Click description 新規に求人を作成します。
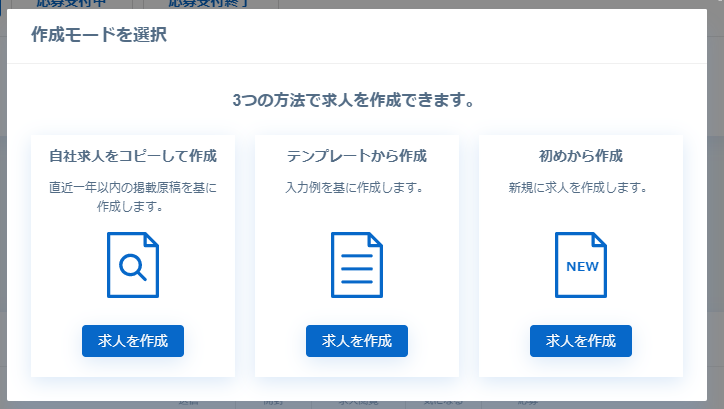 [578, 187]
